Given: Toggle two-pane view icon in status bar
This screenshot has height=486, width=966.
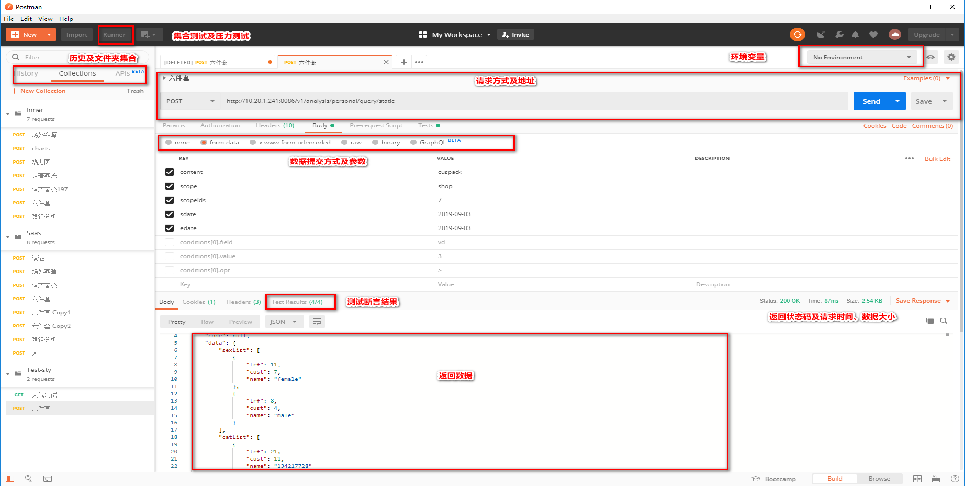Looking at the screenshot, I should click(x=917, y=479).
